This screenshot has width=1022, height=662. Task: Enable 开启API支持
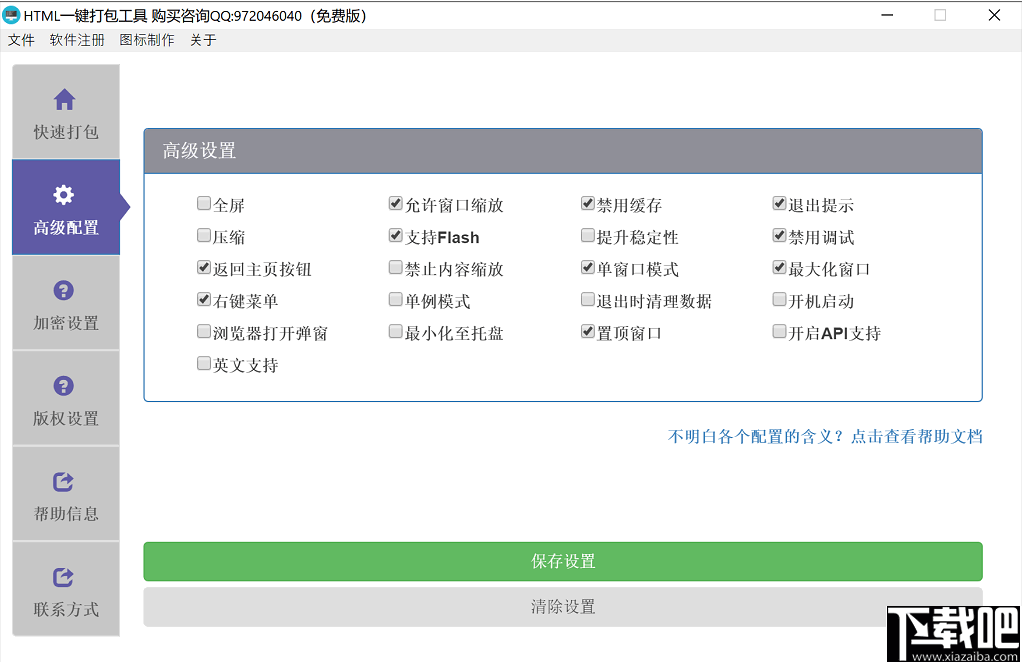coord(779,331)
